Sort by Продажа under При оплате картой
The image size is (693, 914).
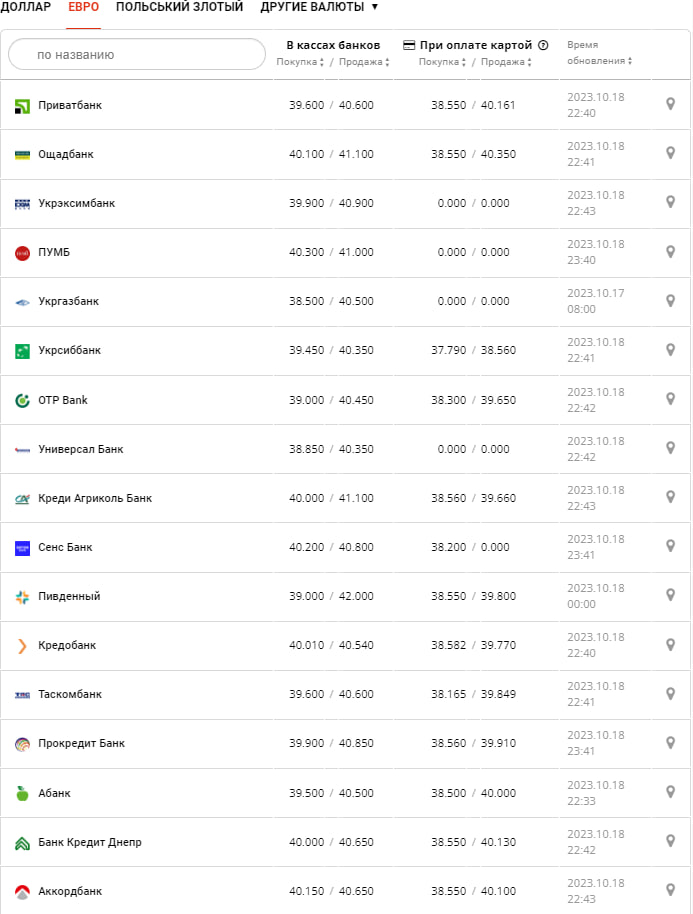507,62
